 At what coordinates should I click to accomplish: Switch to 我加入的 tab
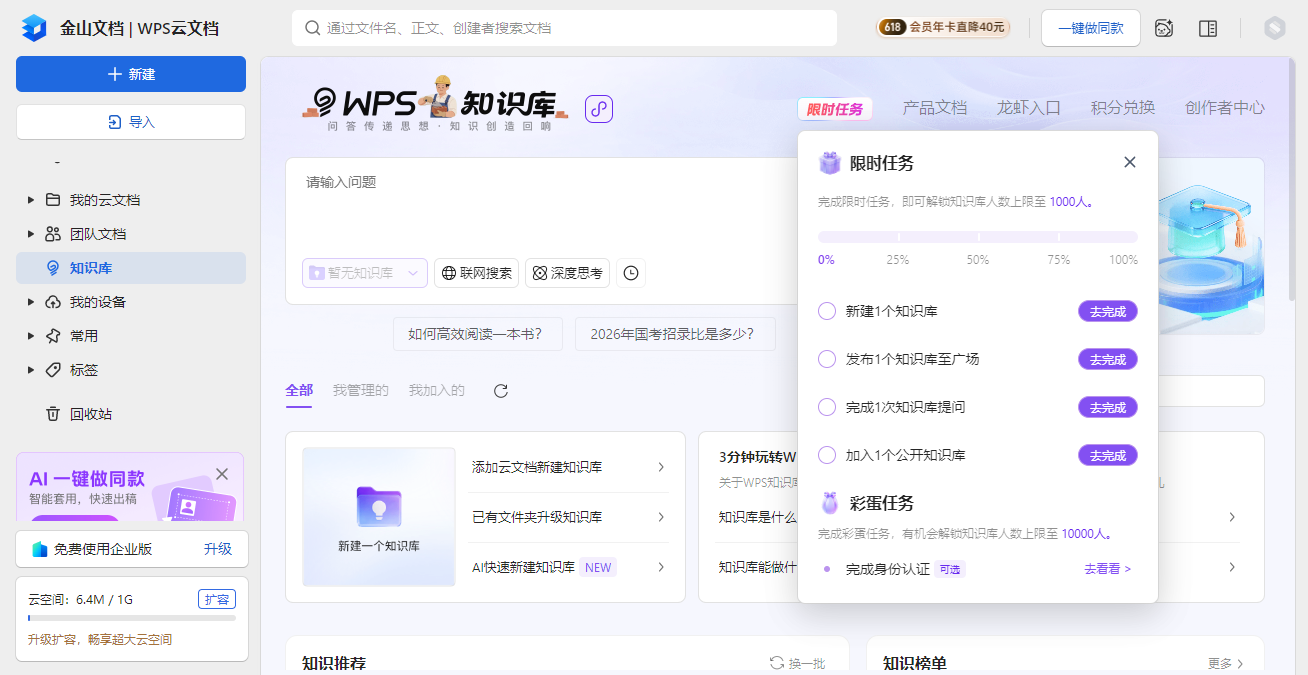[437, 390]
